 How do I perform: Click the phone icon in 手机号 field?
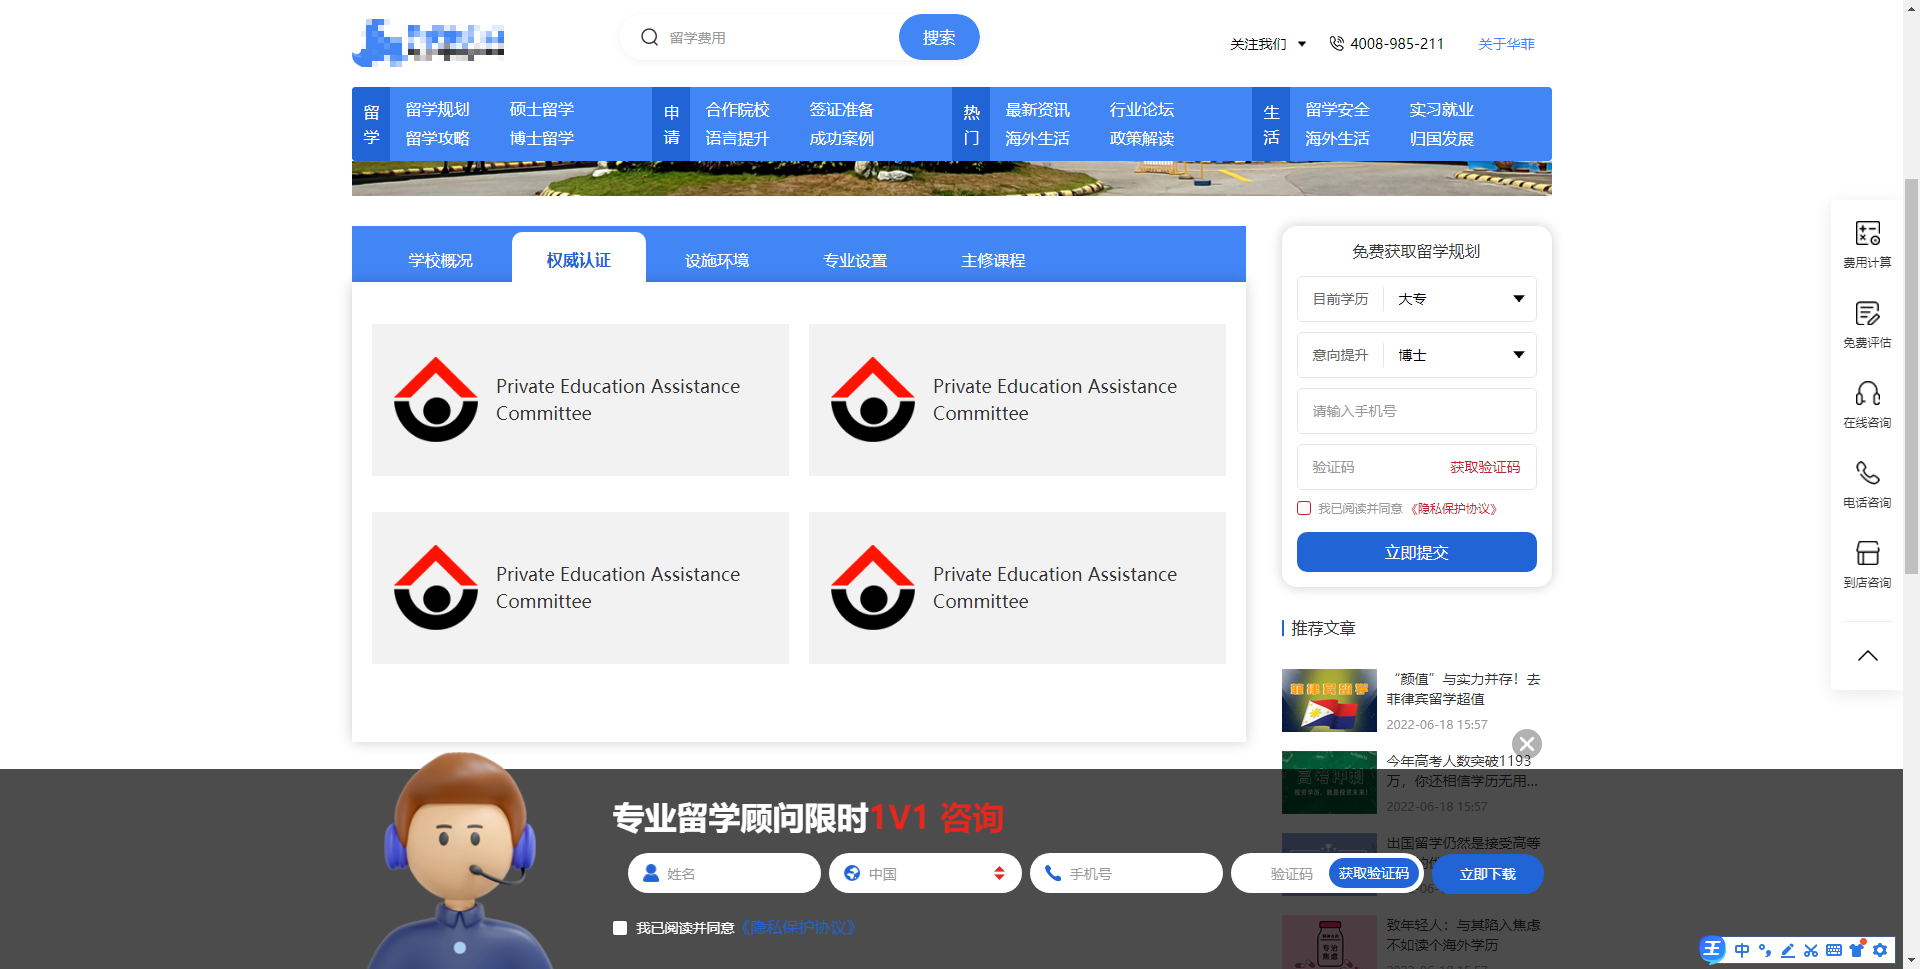point(1053,873)
